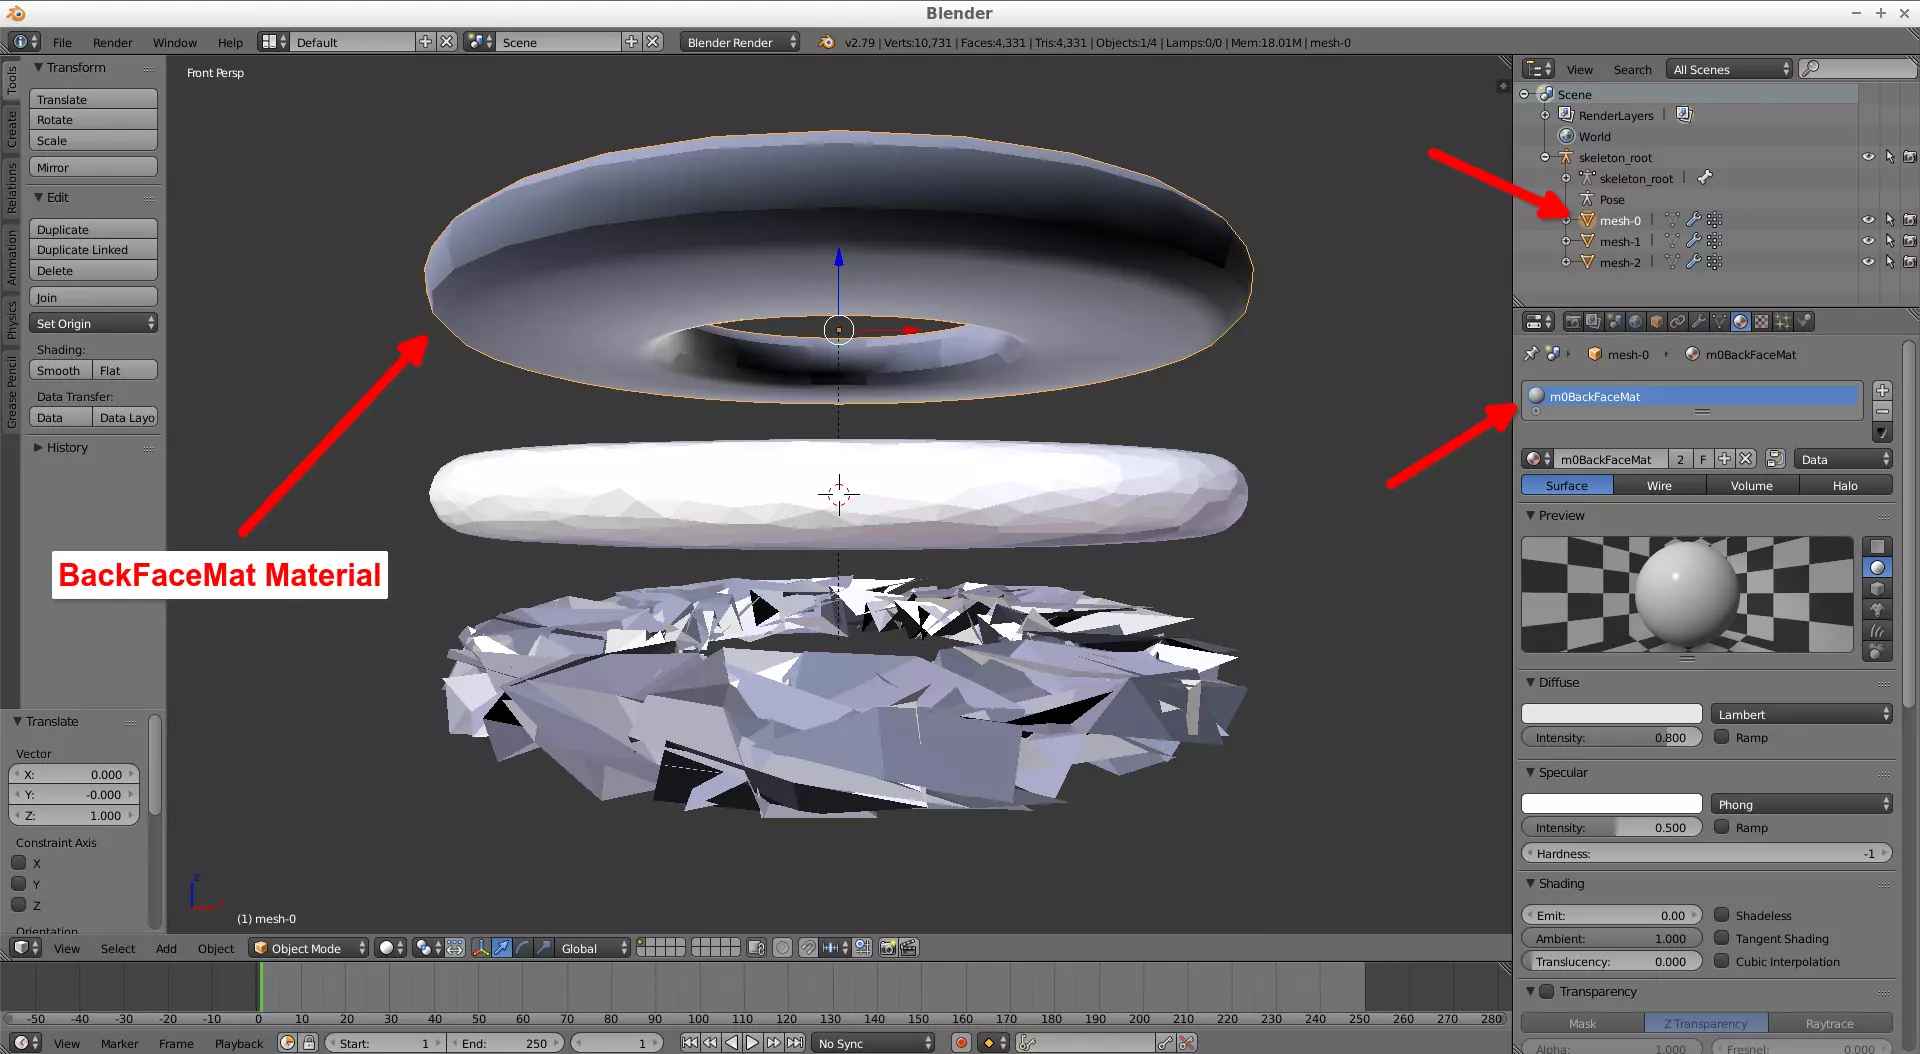The width and height of the screenshot is (1920, 1054).
Task: Switch to the Halo material type tab
Action: click(1845, 485)
